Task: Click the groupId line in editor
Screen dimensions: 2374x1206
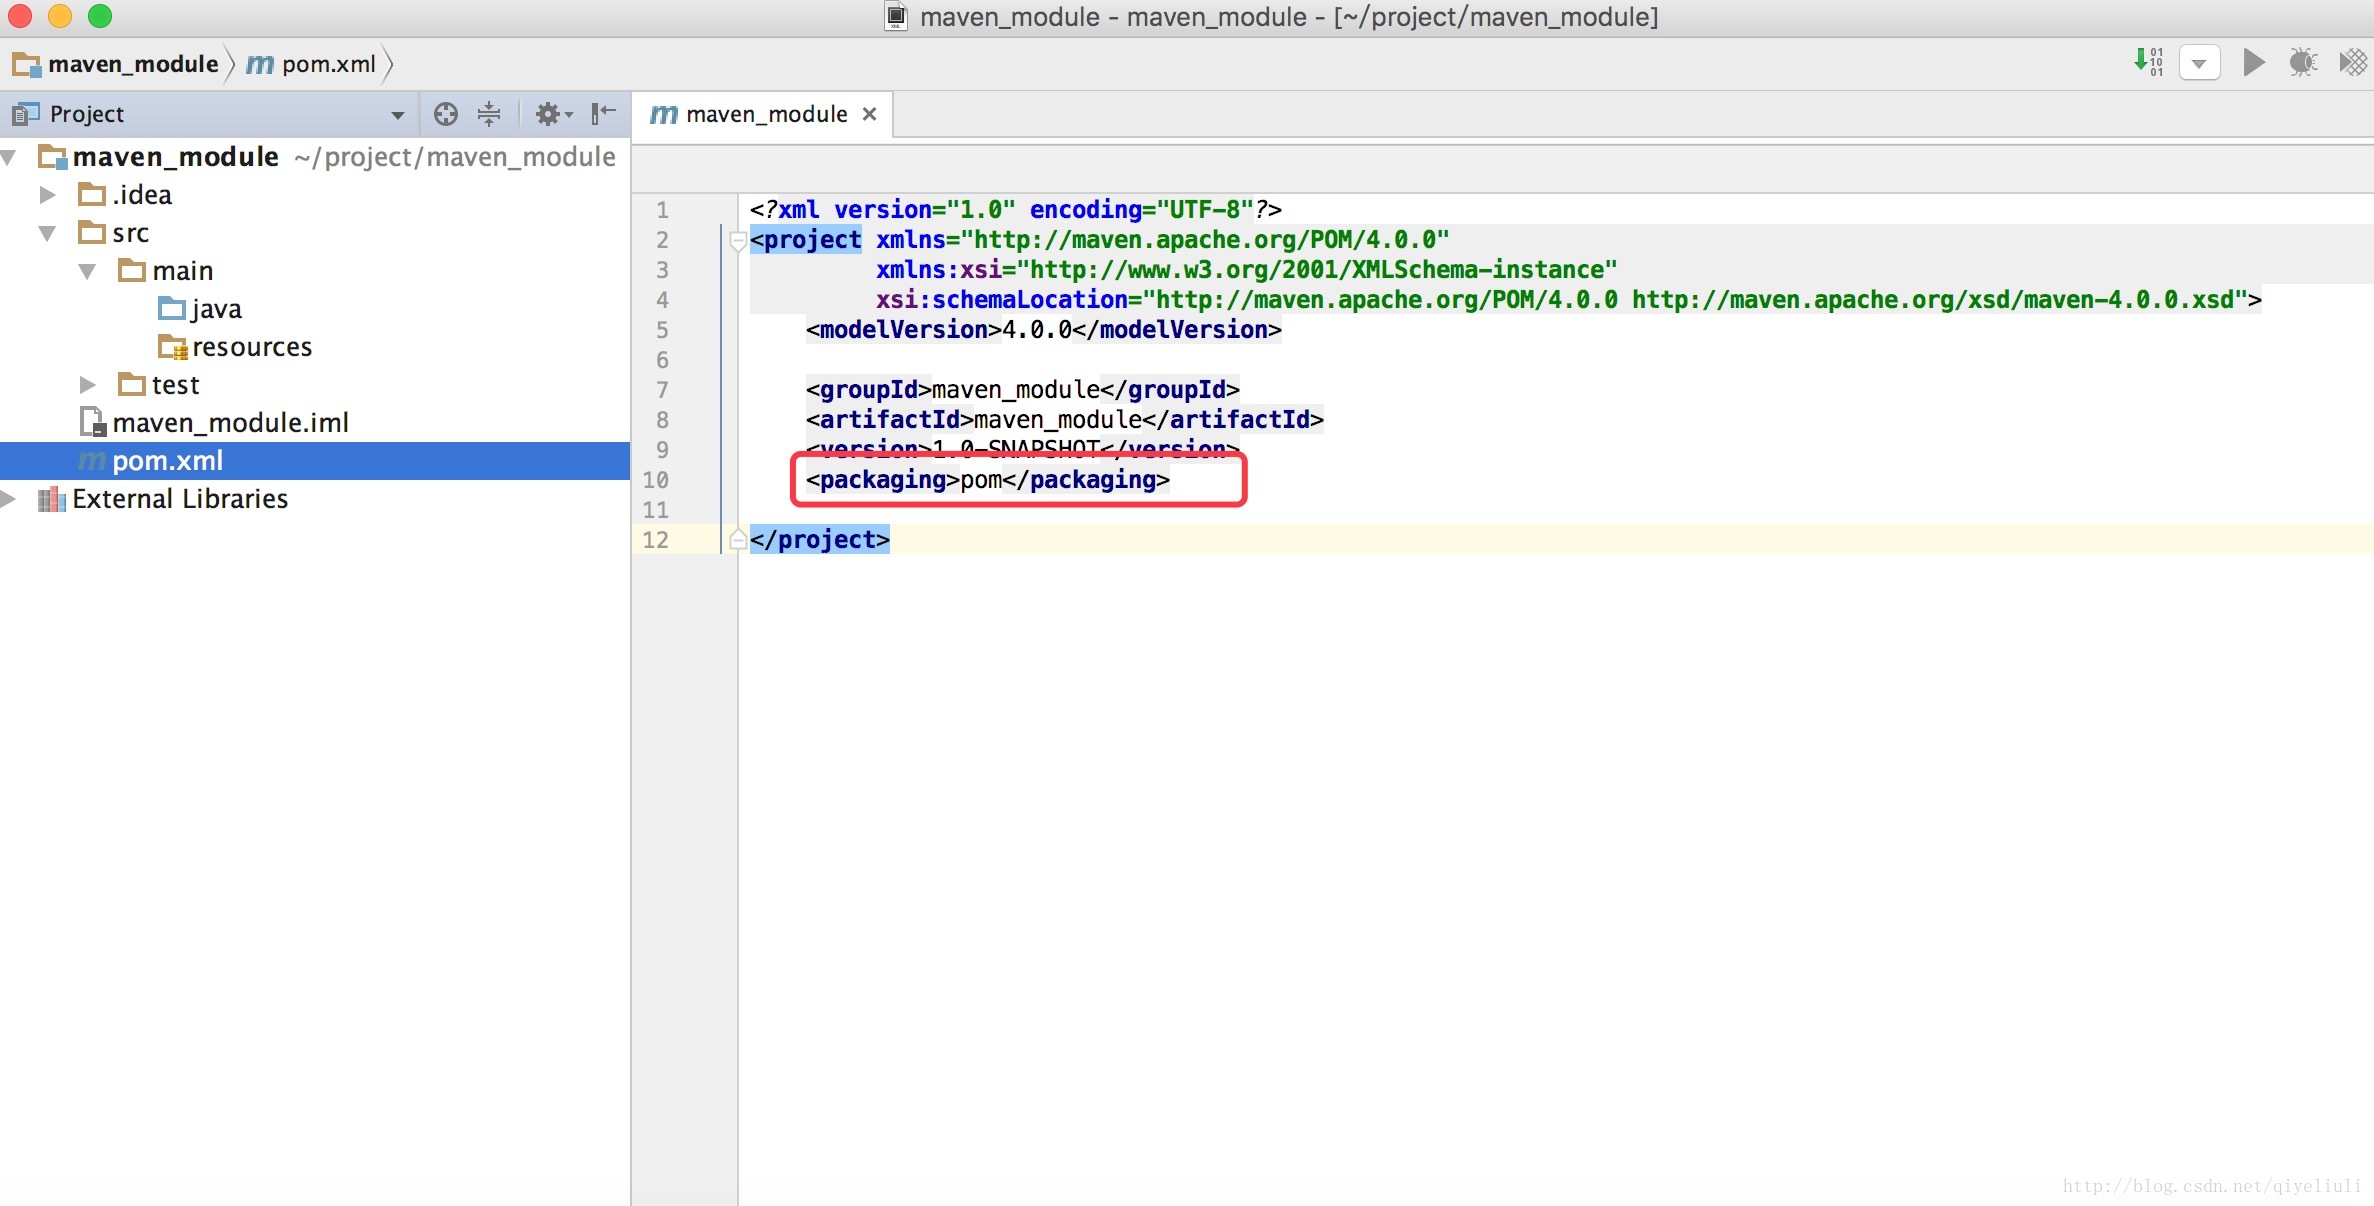Action: click(x=1022, y=390)
